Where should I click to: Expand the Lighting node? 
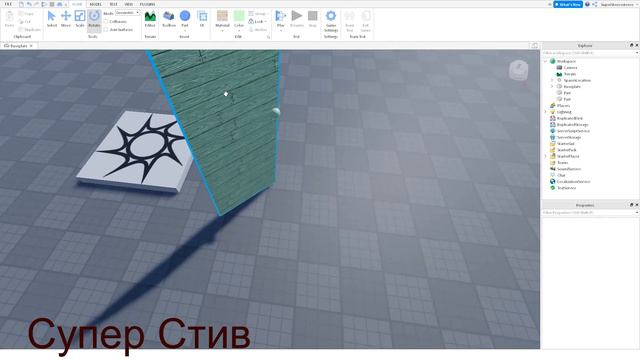[x=545, y=112]
